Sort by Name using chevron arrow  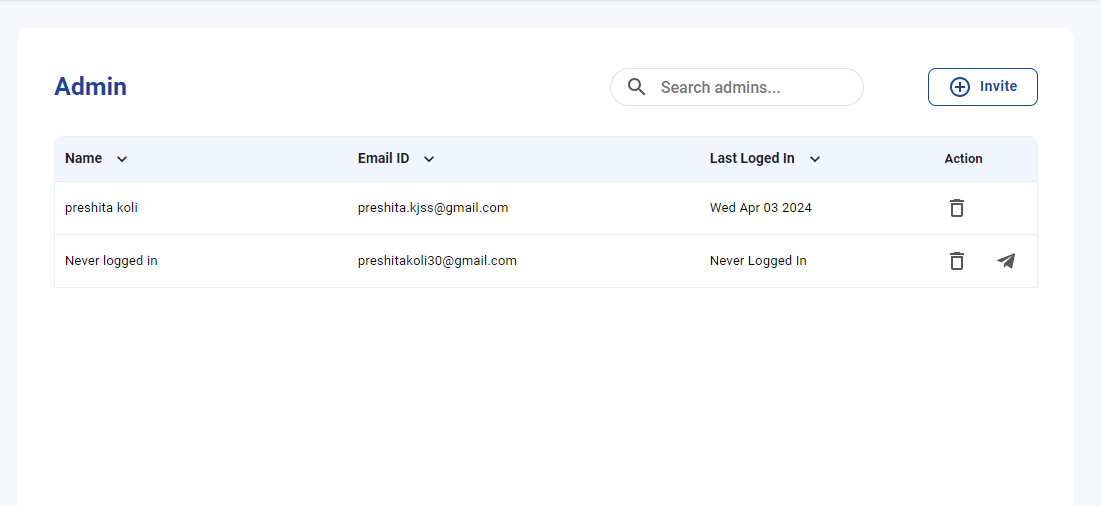(121, 159)
